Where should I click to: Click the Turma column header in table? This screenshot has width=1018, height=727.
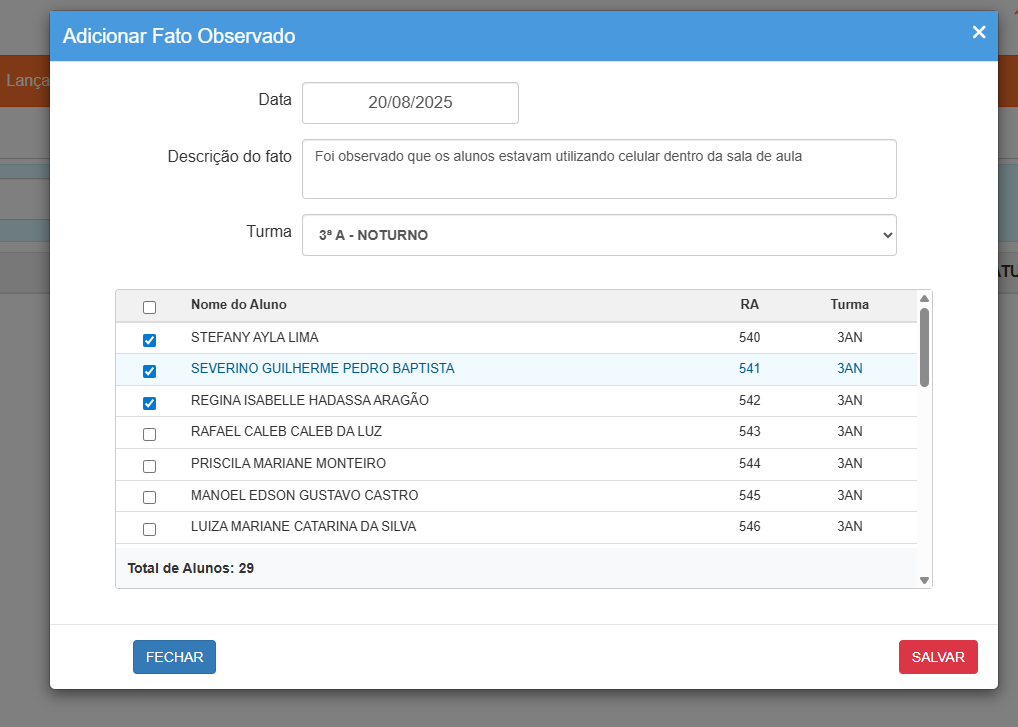tap(849, 305)
